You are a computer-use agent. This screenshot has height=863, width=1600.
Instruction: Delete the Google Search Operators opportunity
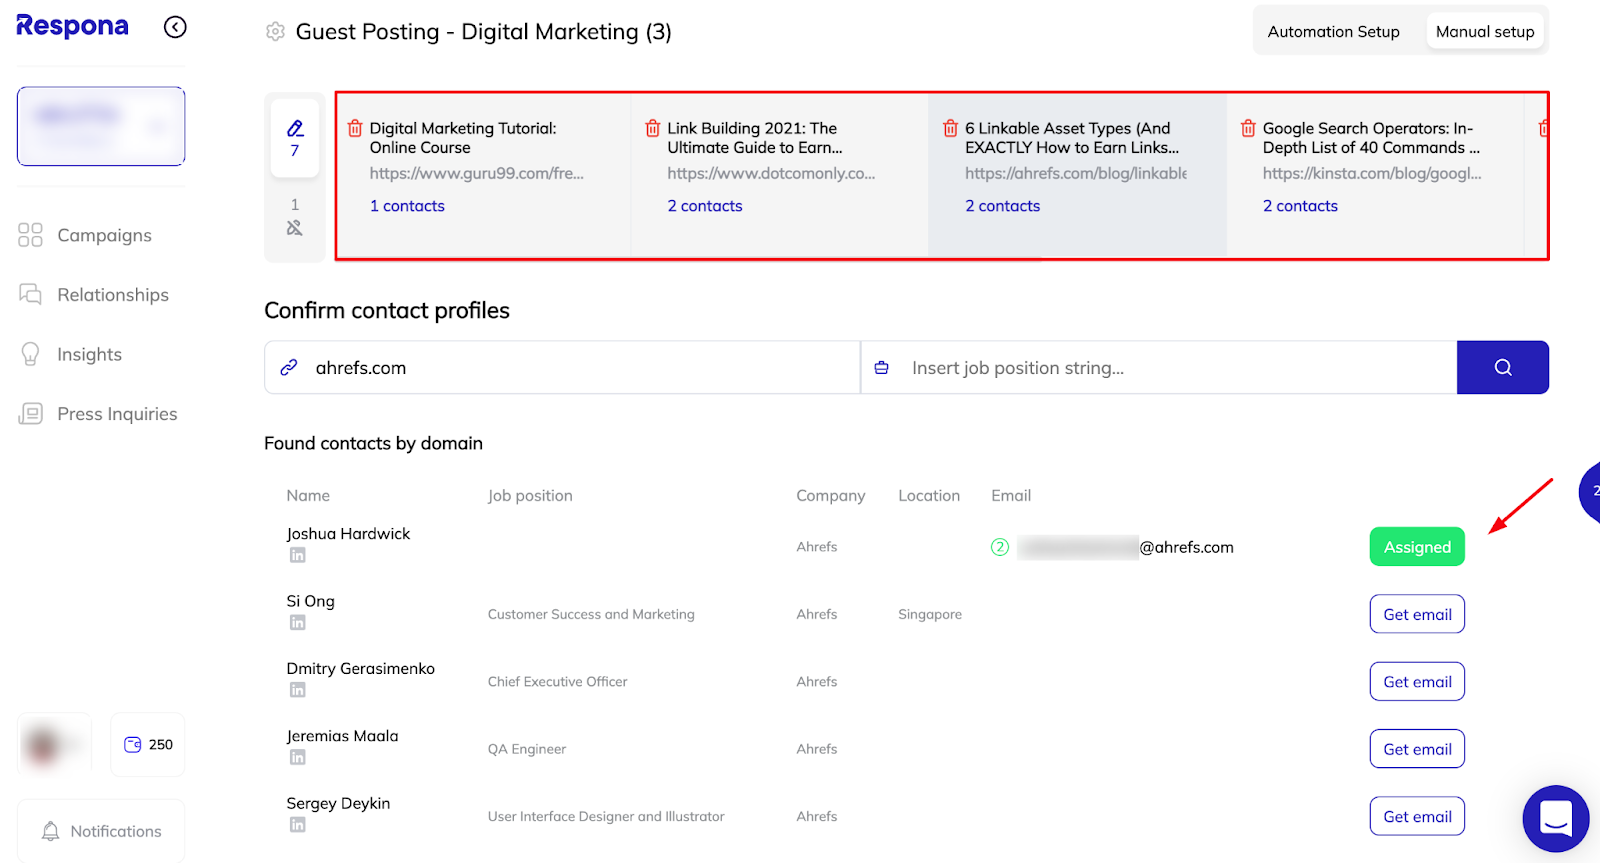(1248, 128)
